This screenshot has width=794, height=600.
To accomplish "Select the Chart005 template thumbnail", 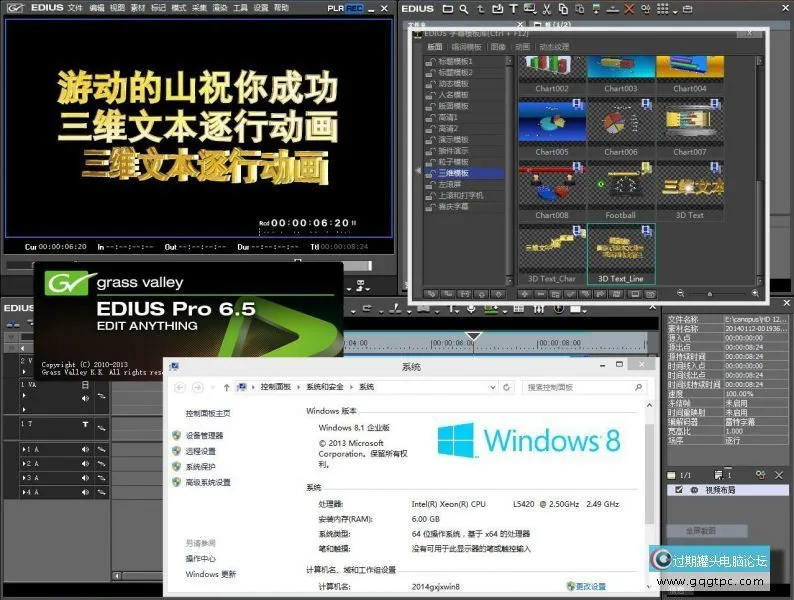I will click(x=552, y=128).
